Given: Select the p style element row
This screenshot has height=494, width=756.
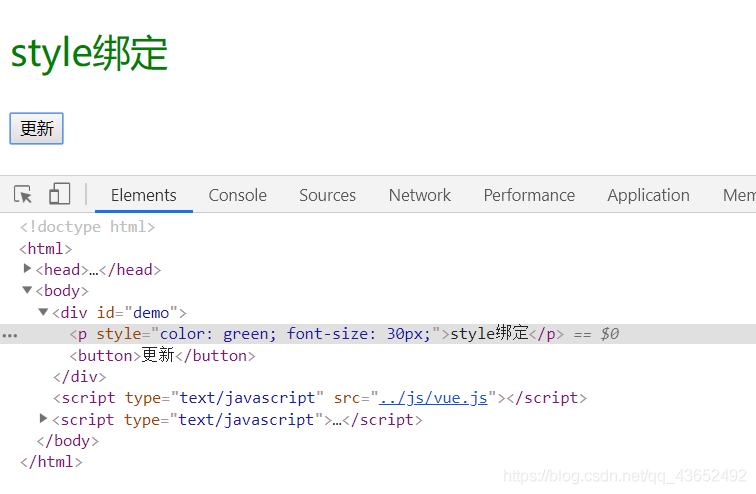Looking at the screenshot, I should 378,334.
